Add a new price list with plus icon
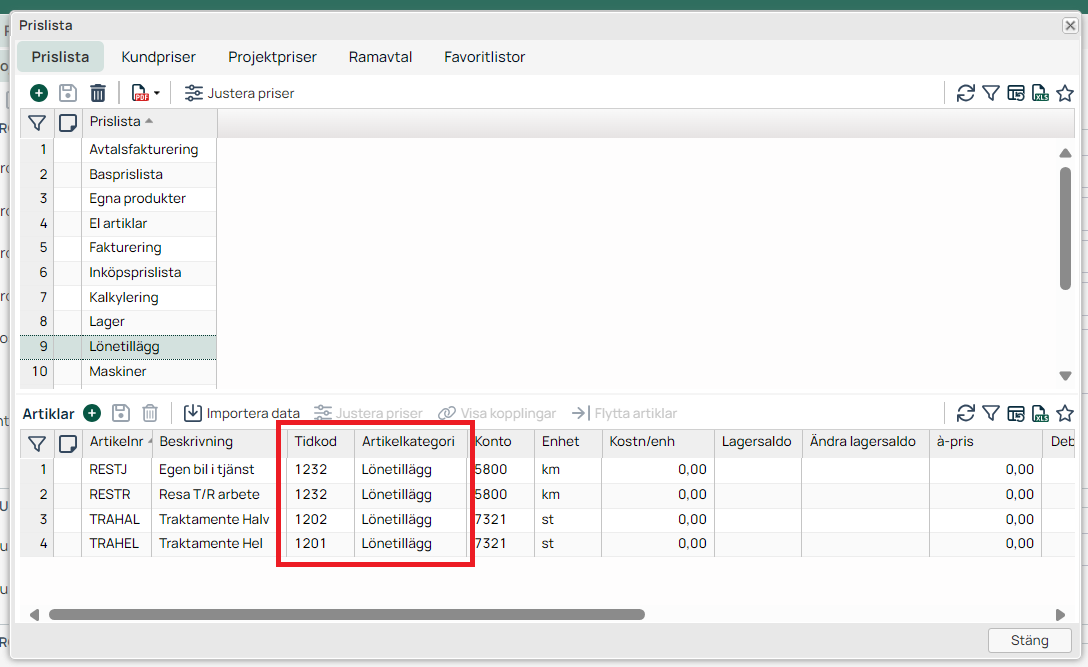 point(38,93)
